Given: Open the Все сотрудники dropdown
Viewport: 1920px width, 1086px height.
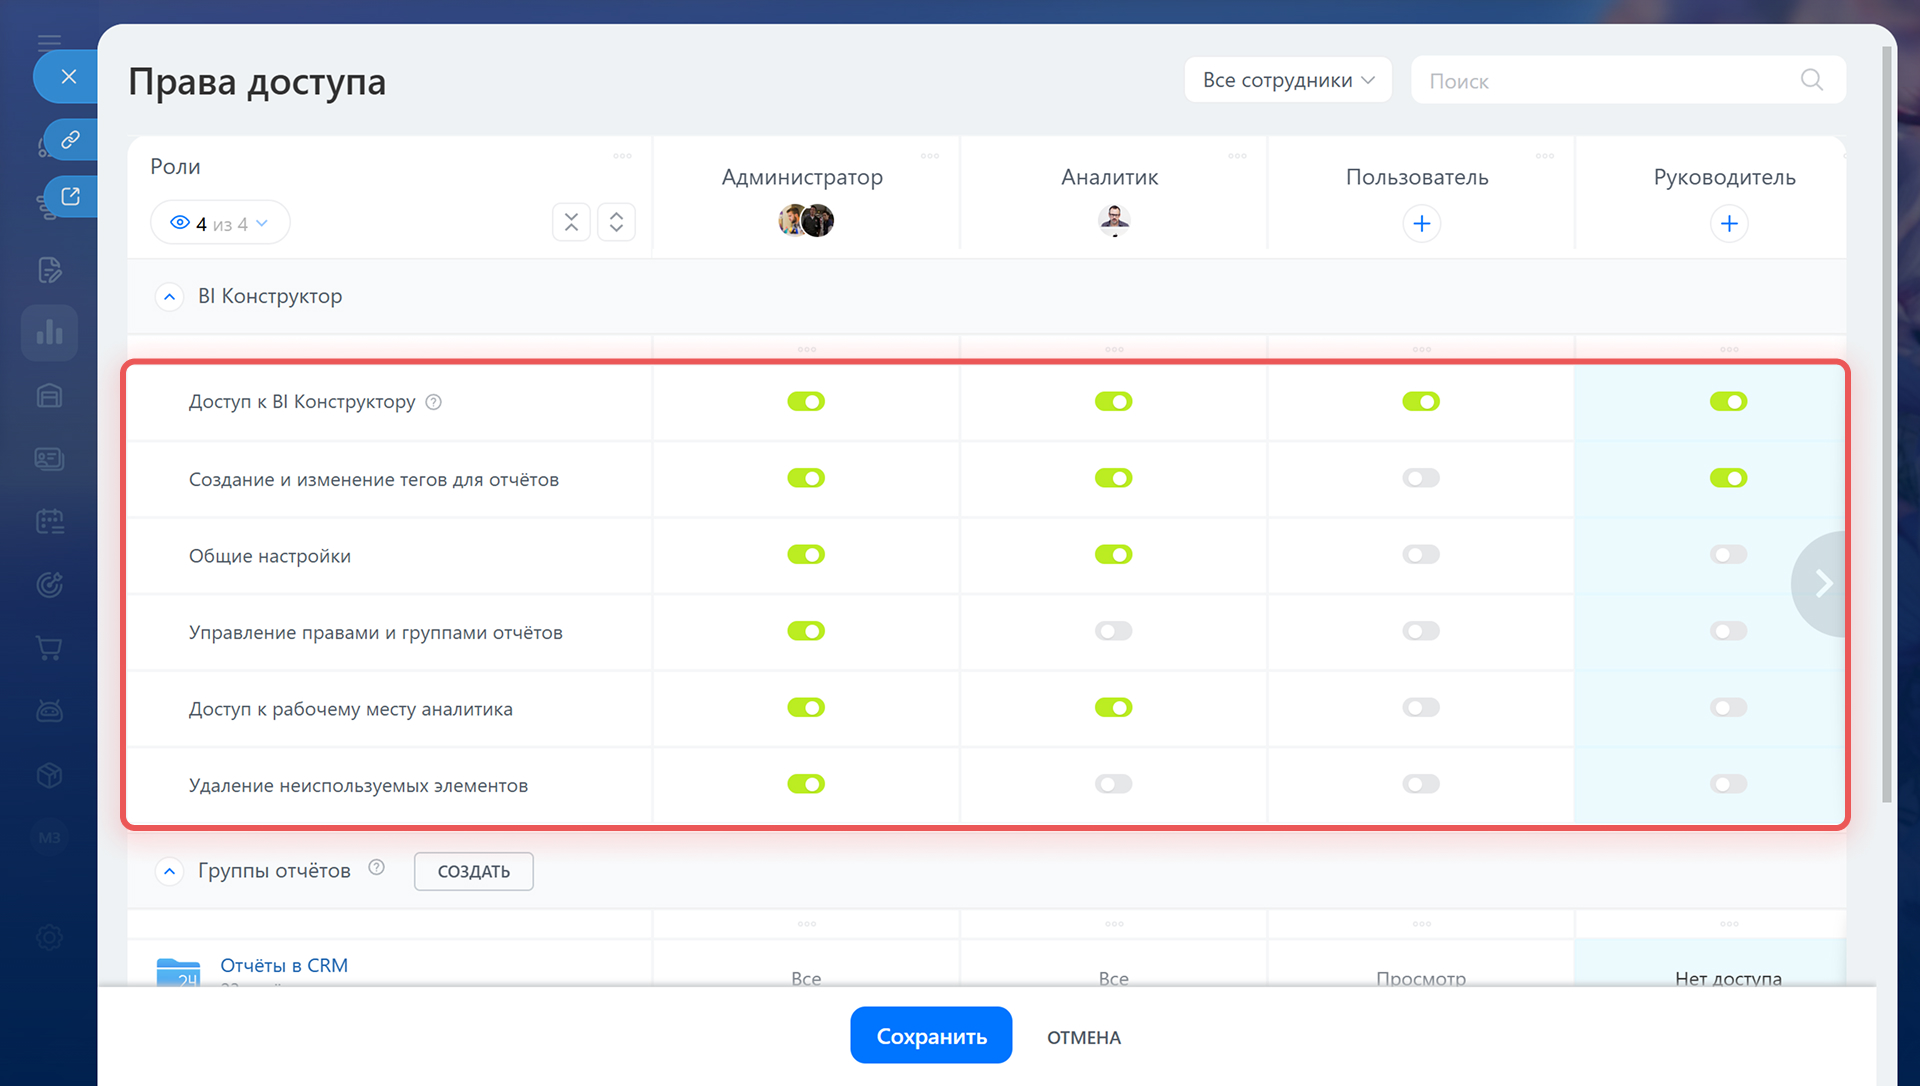Looking at the screenshot, I should [x=1287, y=80].
